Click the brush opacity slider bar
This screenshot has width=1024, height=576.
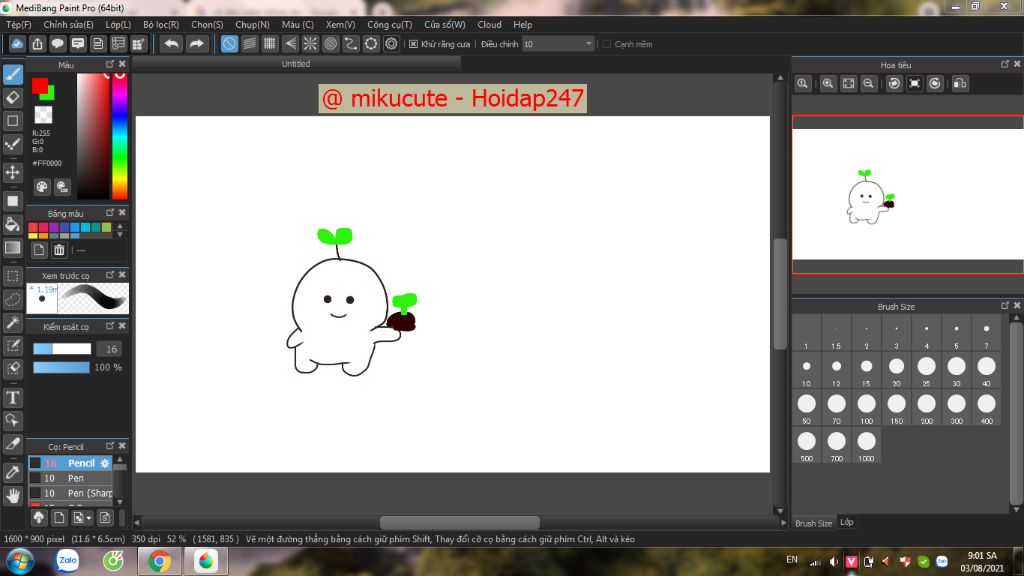pyautogui.click(x=61, y=367)
